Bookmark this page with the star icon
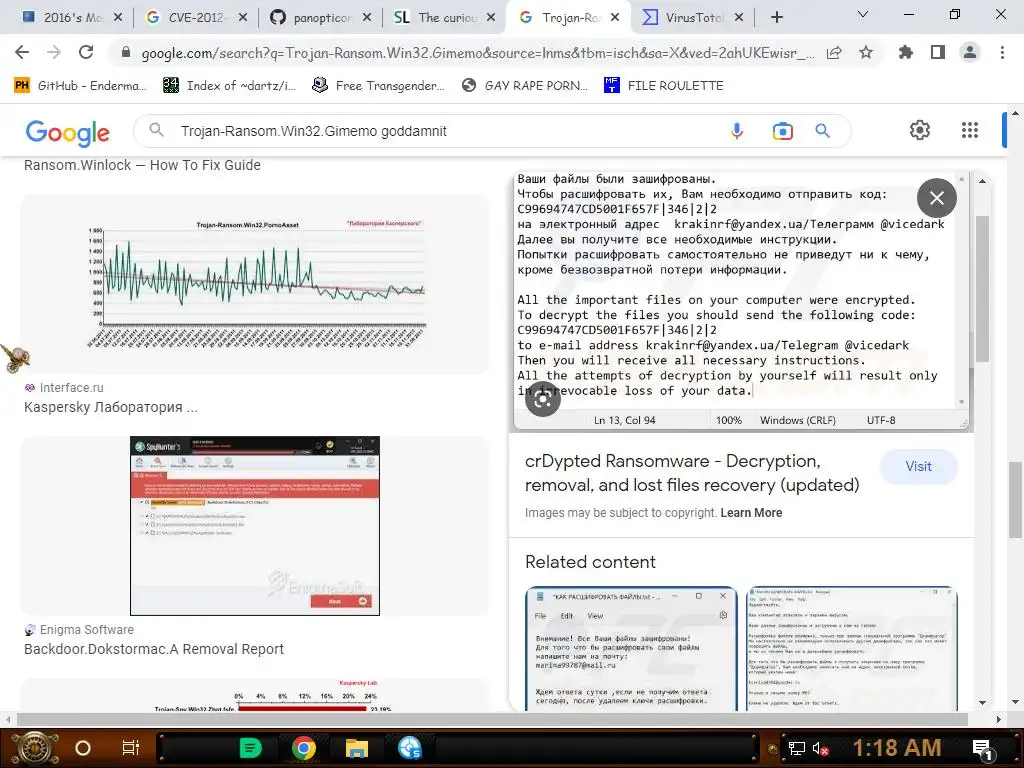The image size is (1024, 768). (x=866, y=53)
